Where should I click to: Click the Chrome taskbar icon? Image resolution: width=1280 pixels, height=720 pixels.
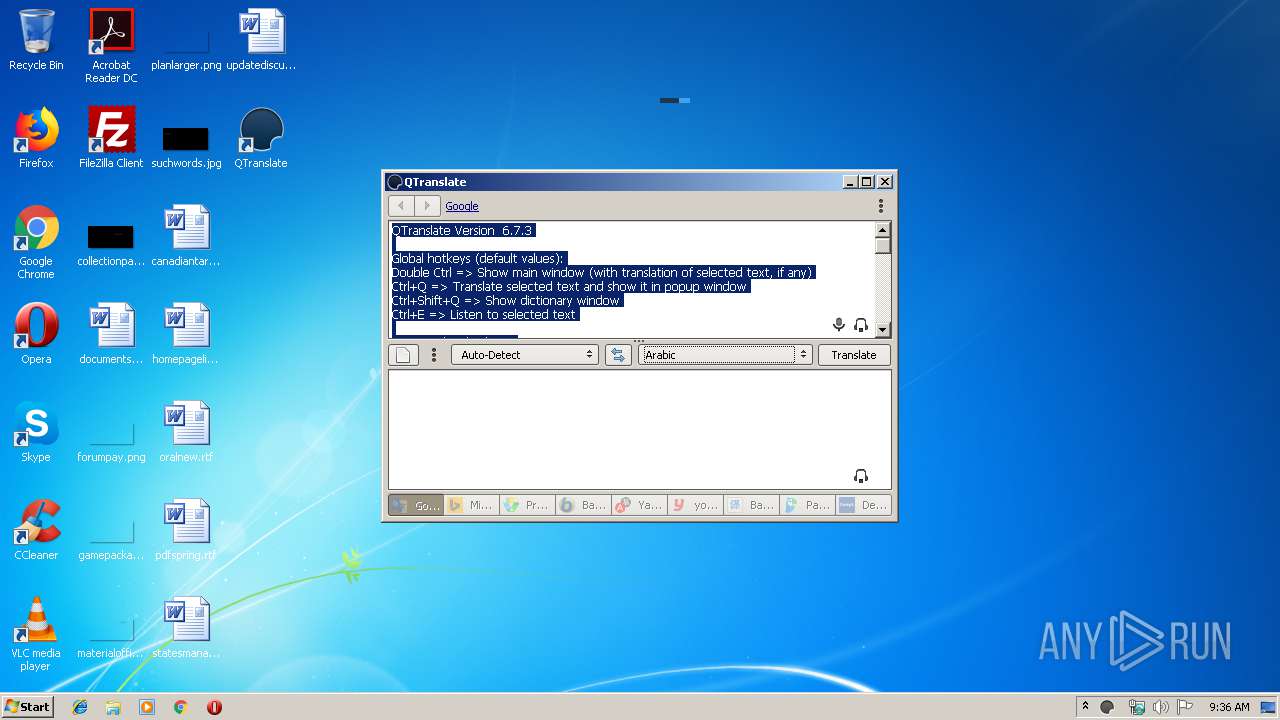[181, 707]
